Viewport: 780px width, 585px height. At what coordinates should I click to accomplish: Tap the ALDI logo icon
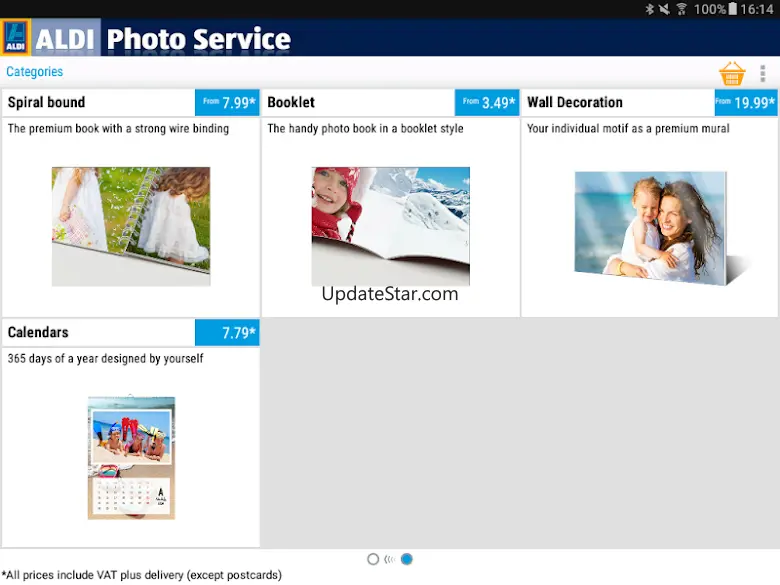pos(15,37)
